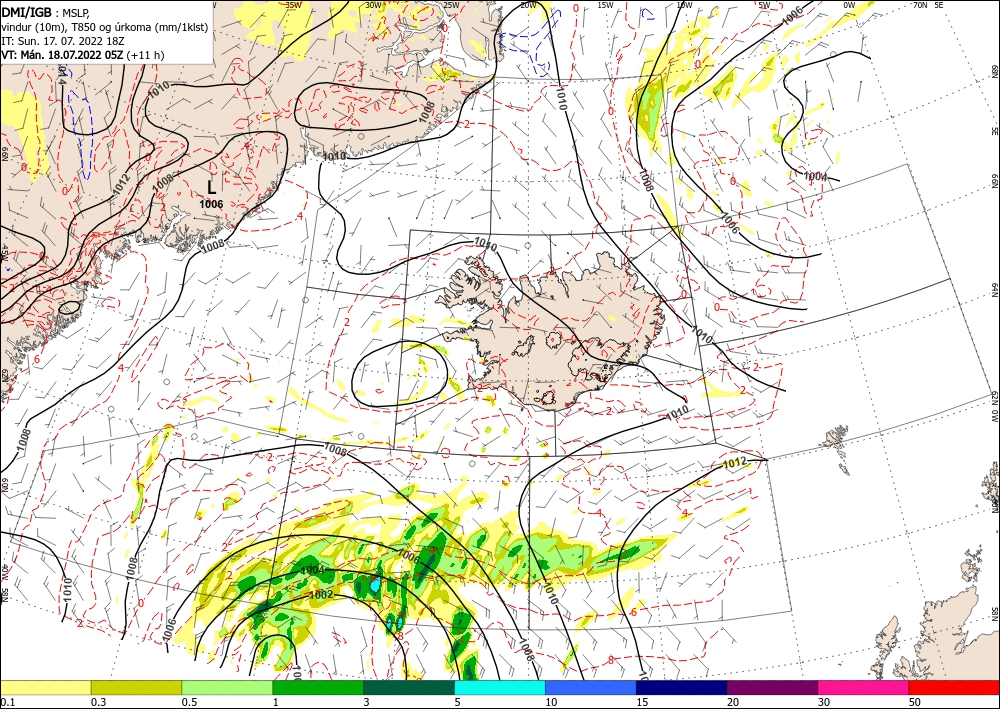Choose the purple 20–30 mm legend swatch
The width and height of the screenshot is (1000, 709).
(772, 687)
